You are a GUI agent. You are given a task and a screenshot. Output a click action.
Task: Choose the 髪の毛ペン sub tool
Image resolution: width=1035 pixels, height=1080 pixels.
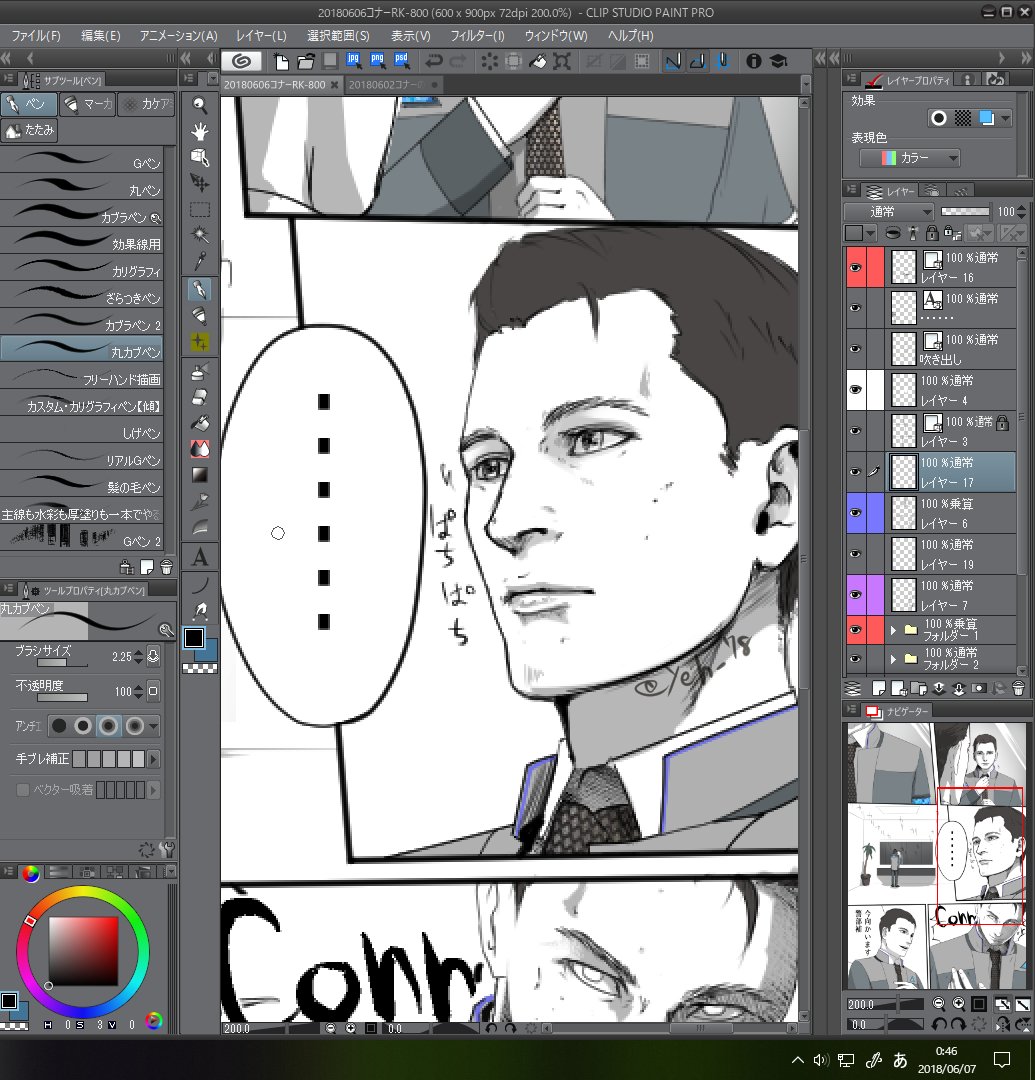pos(82,484)
